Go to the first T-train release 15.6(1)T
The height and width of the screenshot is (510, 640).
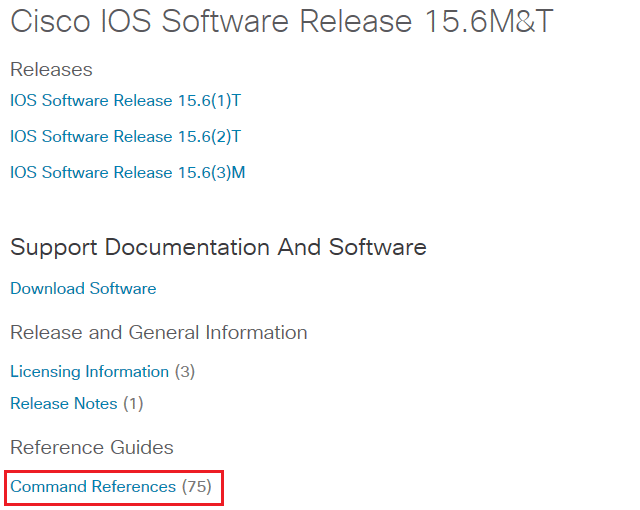click(125, 100)
